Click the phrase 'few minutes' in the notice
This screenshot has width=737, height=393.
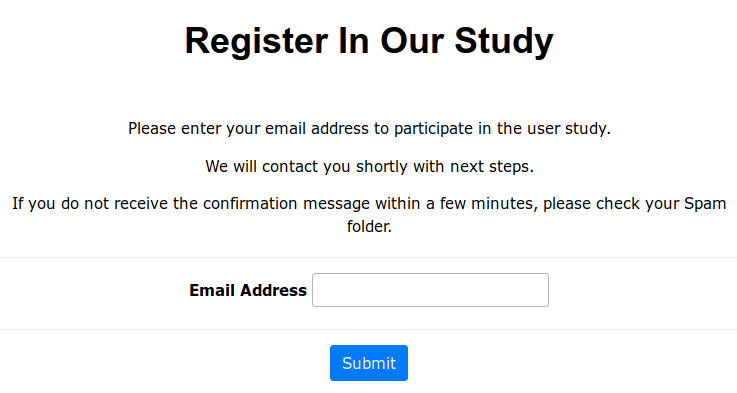coord(488,204)
